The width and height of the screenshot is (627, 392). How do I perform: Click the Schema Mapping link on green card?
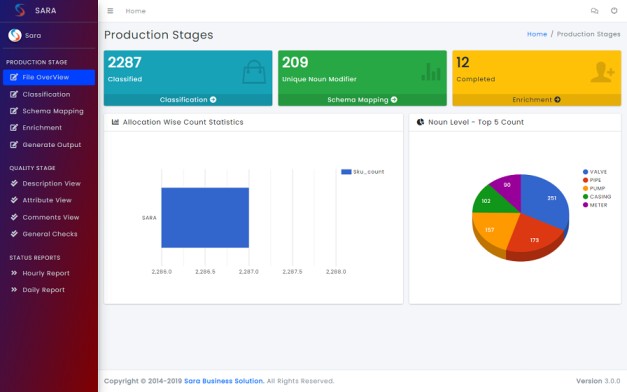click(362, 100)
